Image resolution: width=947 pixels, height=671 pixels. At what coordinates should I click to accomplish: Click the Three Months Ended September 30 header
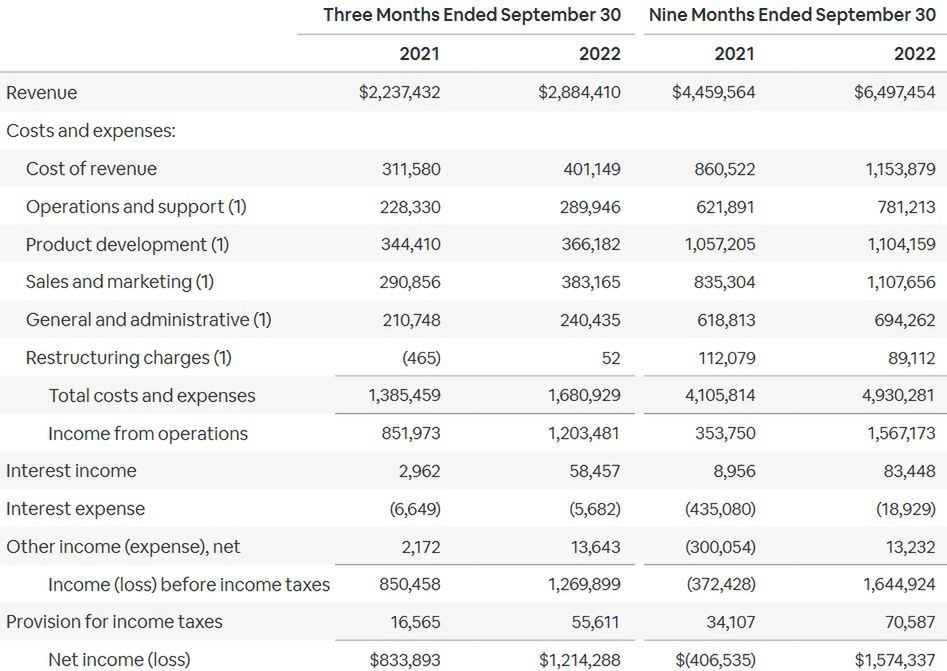tap(471, 15)
